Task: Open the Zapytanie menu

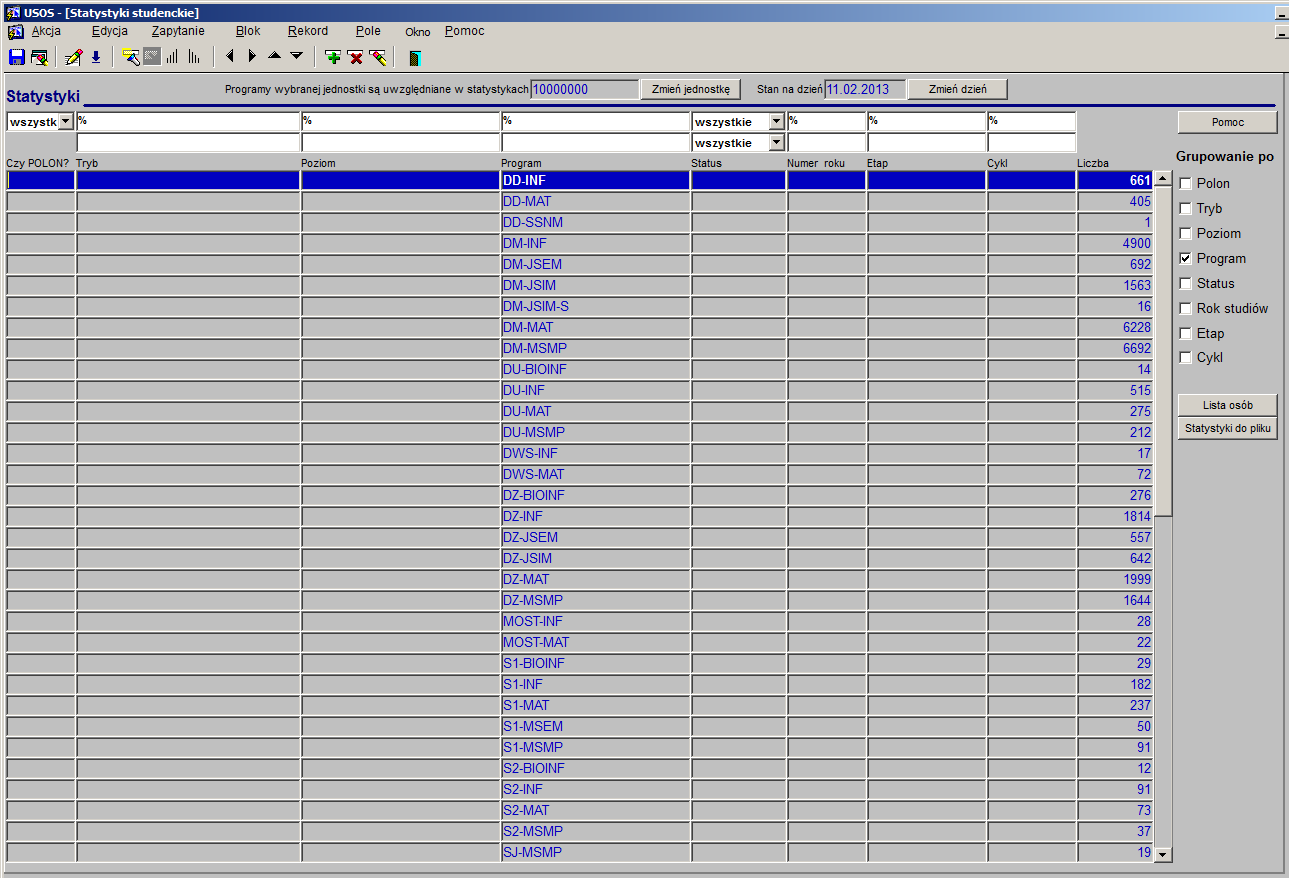Action: pos(178,31)
